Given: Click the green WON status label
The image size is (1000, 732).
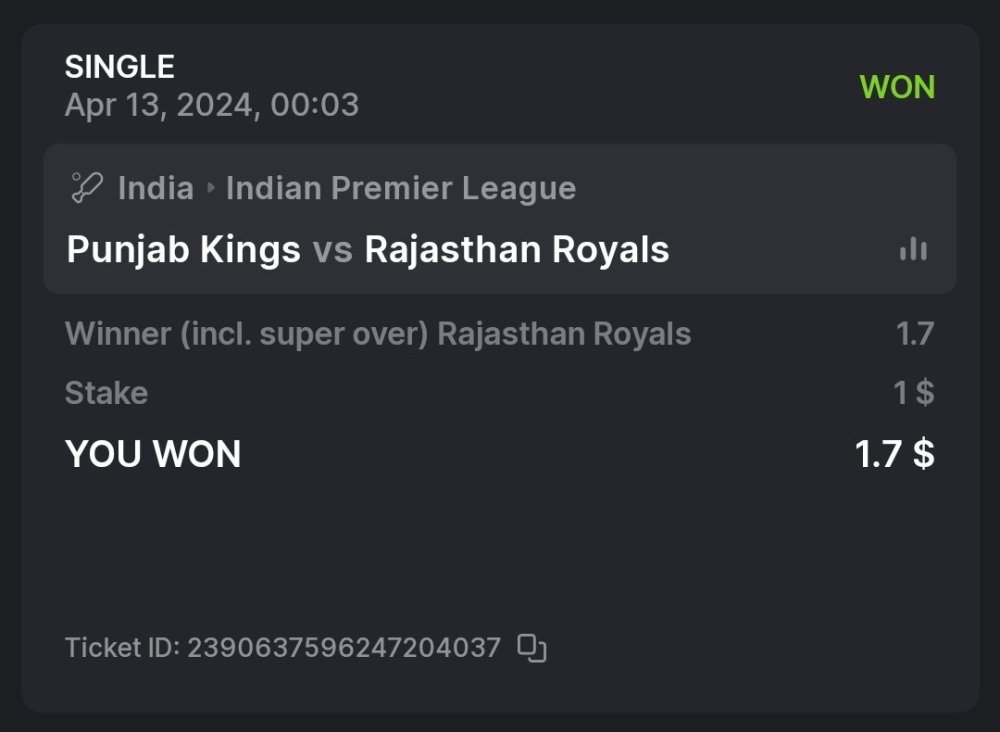Looking at the screenshot, I should (897, 87).
